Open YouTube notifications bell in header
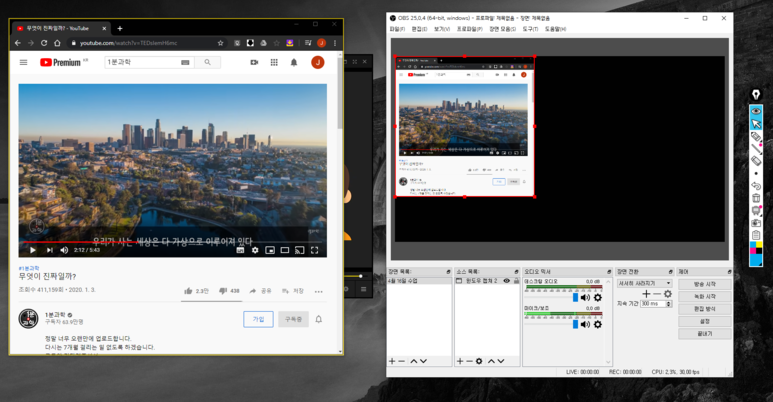 click(x=294, y=62)
